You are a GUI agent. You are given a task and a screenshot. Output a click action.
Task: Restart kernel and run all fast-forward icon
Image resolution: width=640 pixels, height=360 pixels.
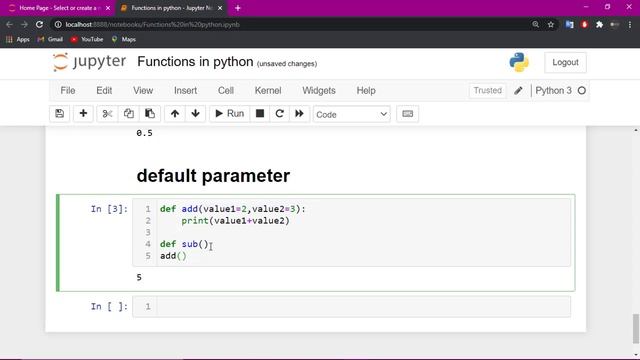point(300,113)
